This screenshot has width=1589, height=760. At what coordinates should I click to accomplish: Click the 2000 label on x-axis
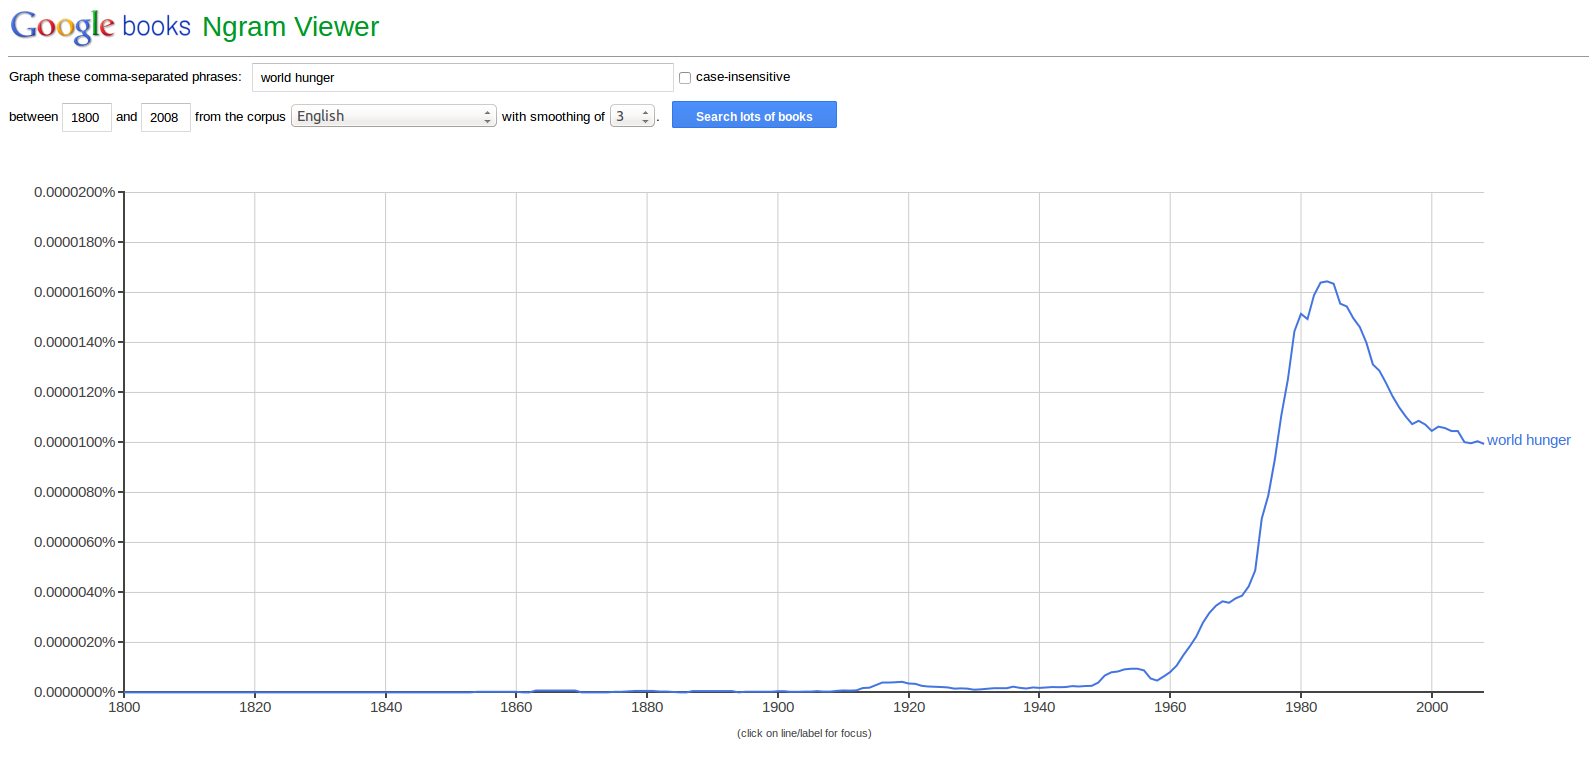click(1432, 707)
